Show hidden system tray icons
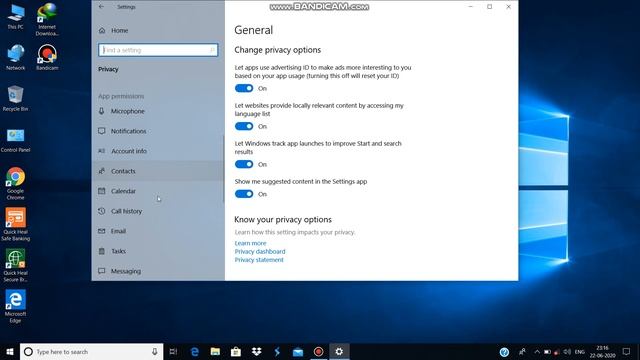Image resolution: width=640 pixels, height=360 pixels. point(537,351)
